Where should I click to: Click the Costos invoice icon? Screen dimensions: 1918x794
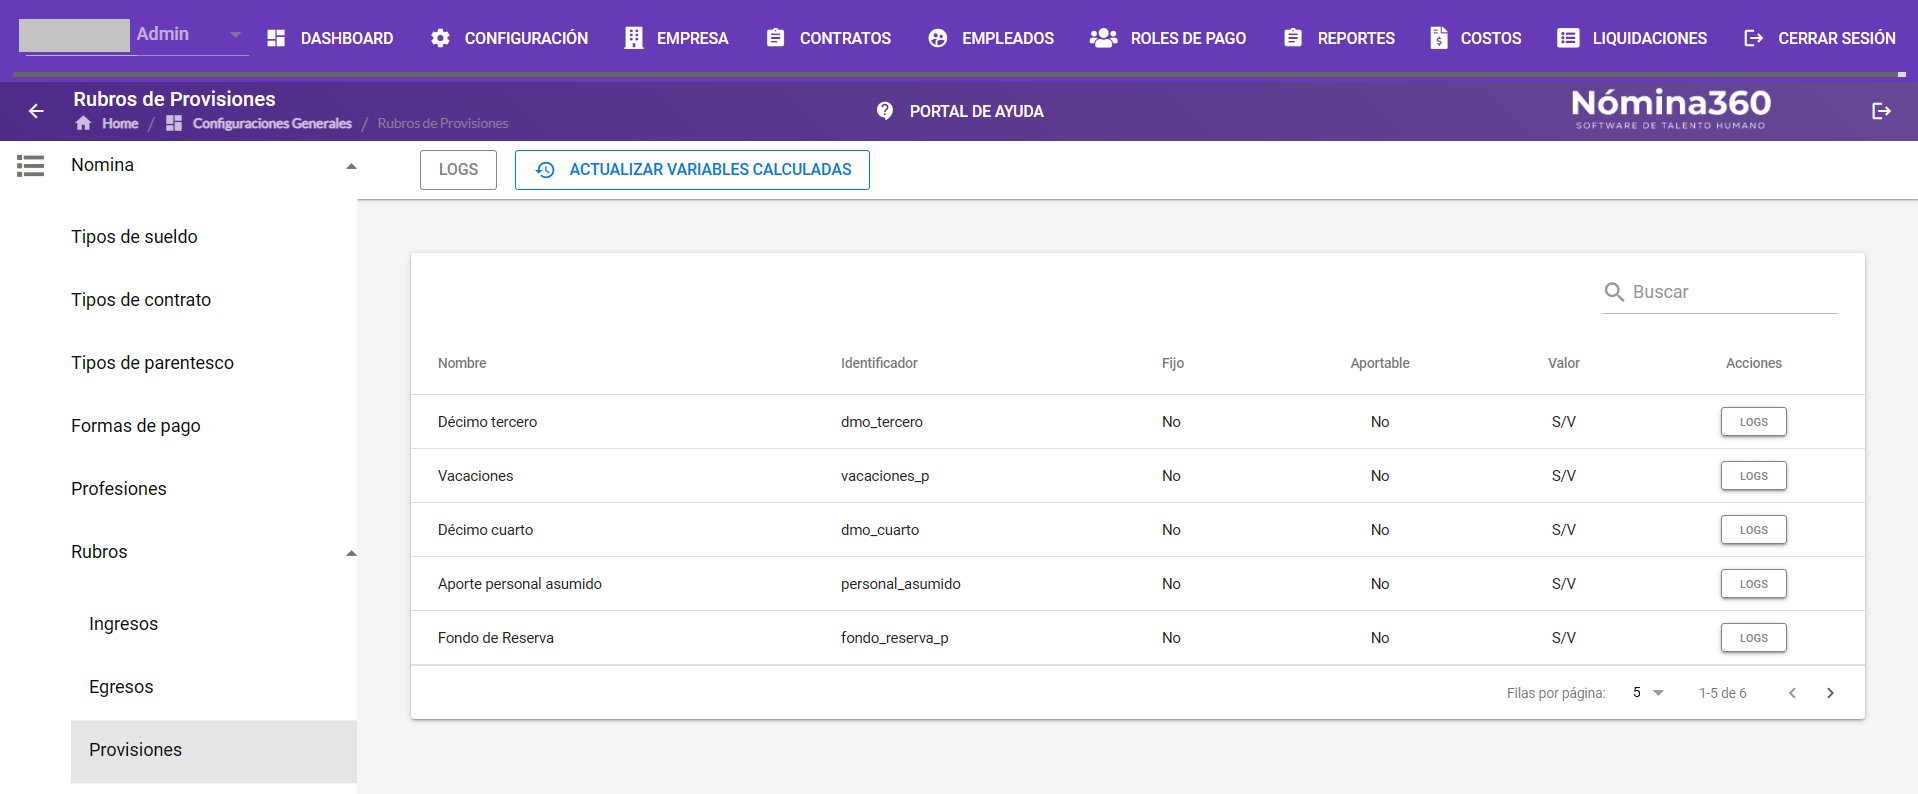pyautogui.click(x=1438, y=38)
